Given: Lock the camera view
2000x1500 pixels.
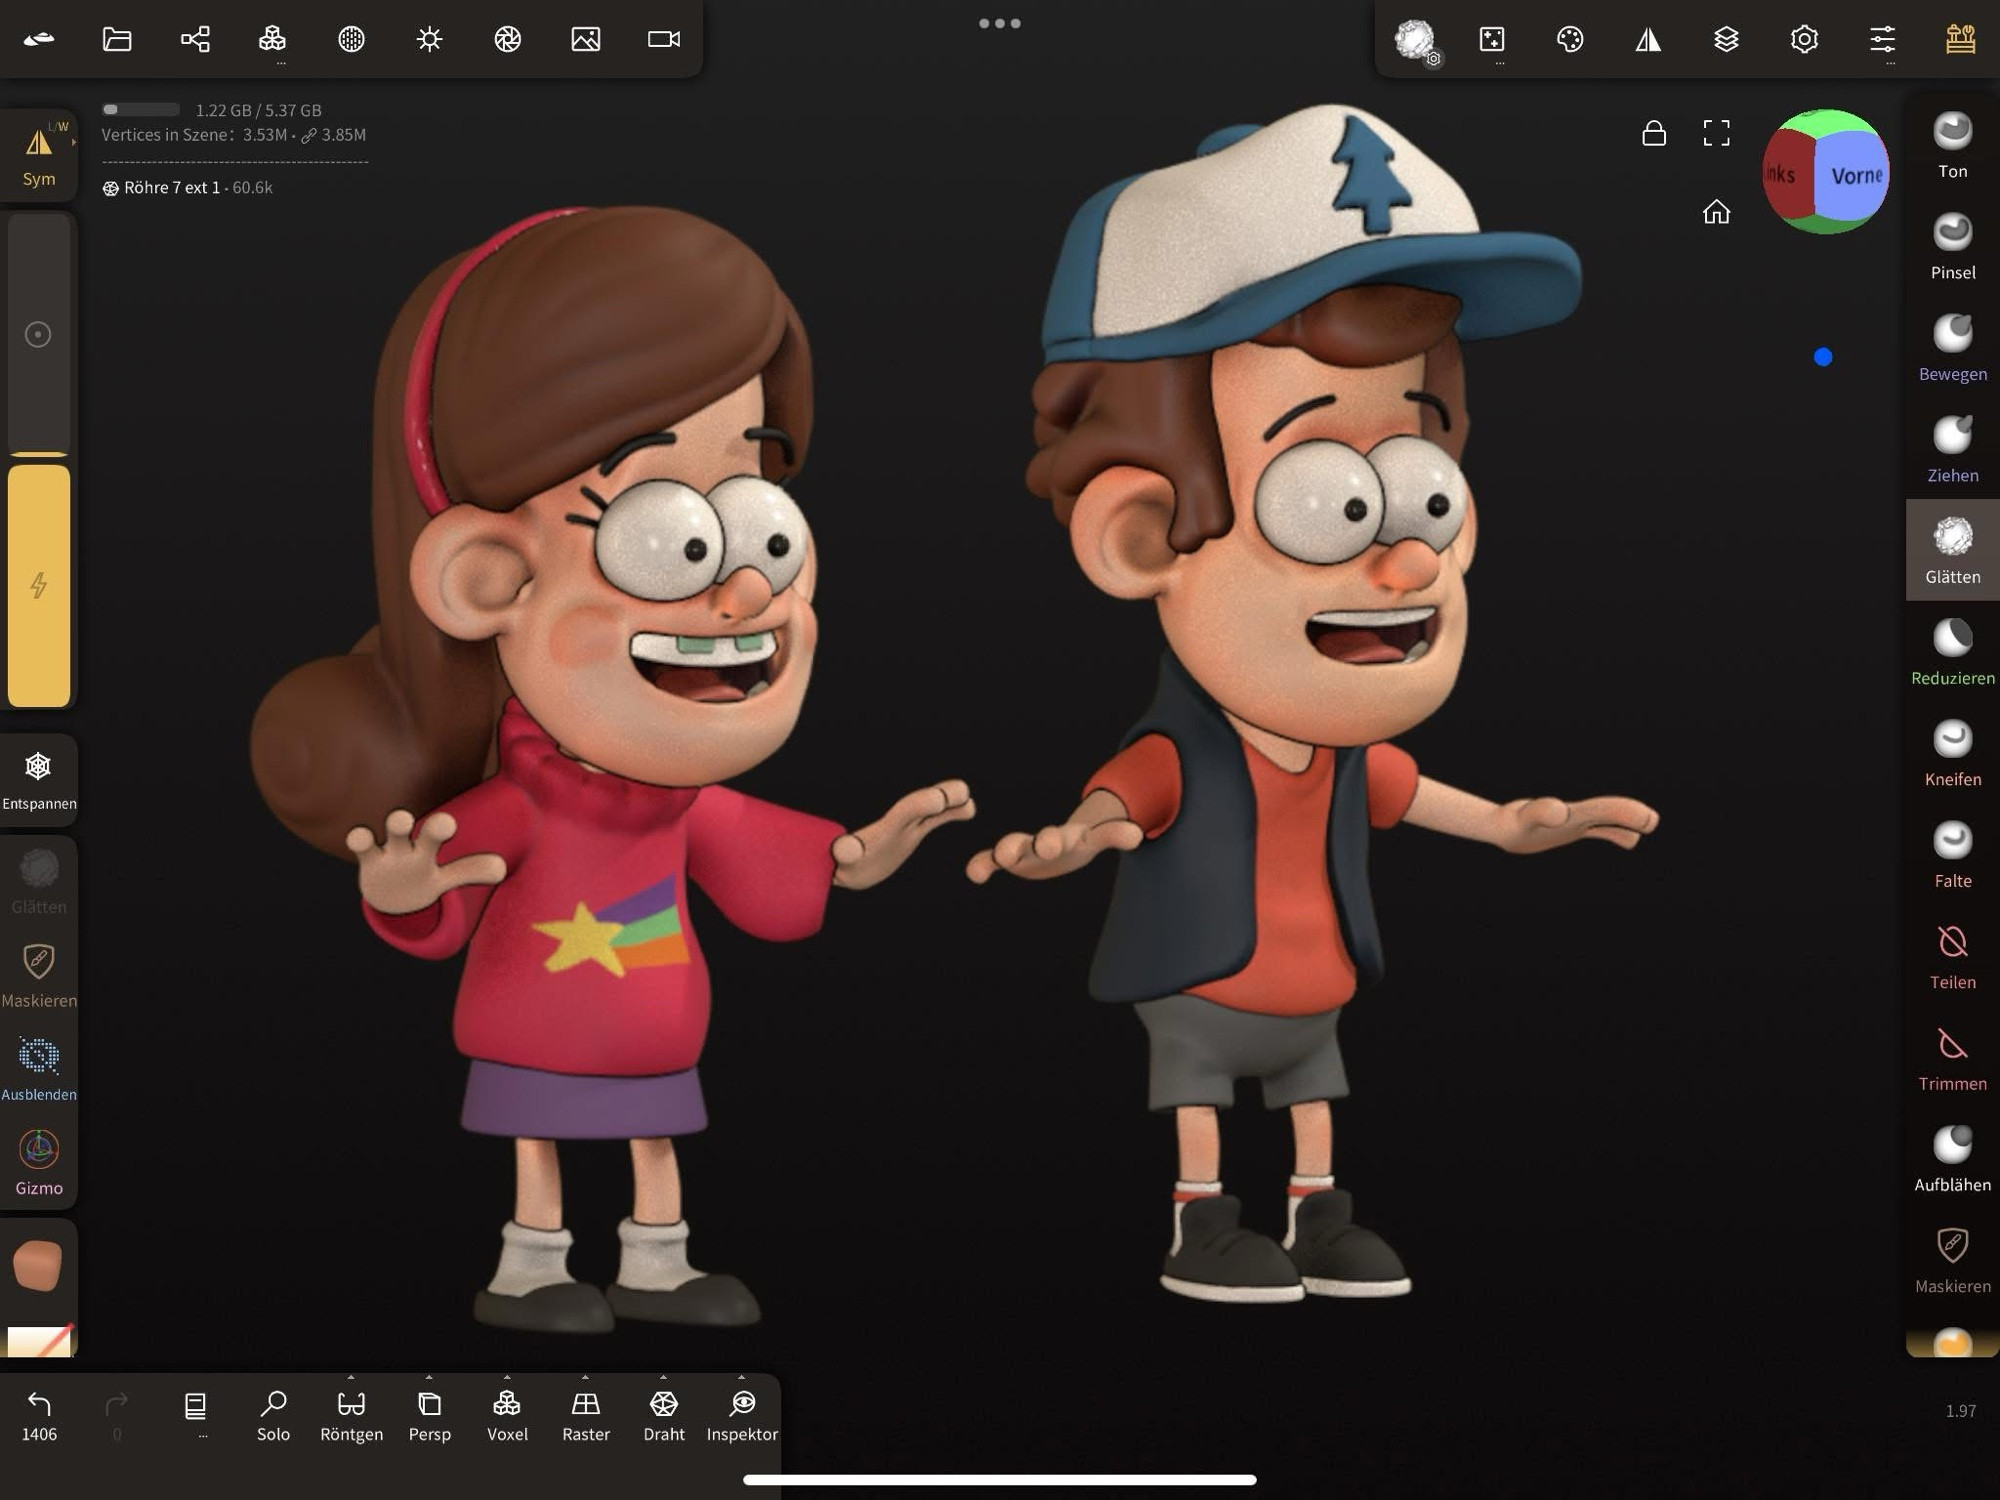Looking at the screenshot, I should coord(1654,133).
